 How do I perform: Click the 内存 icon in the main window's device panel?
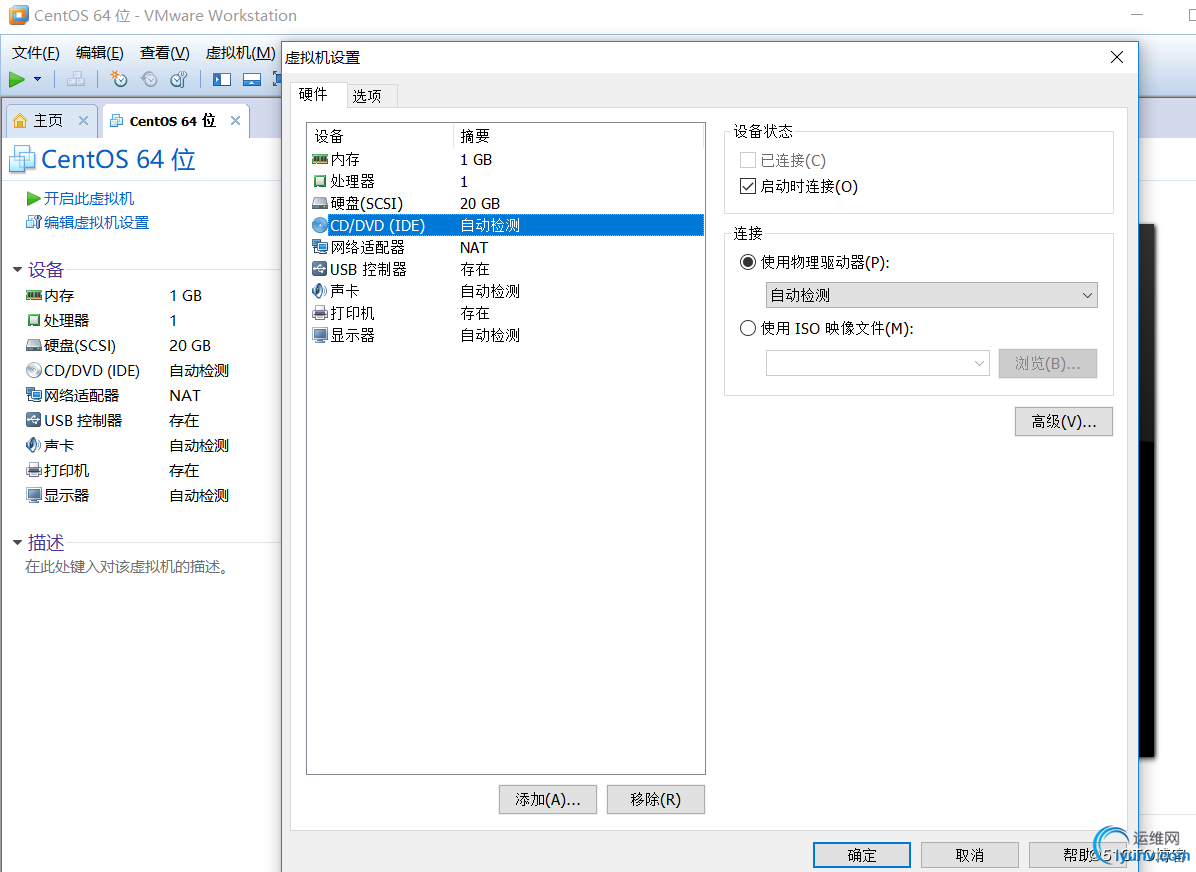(34, 295)
